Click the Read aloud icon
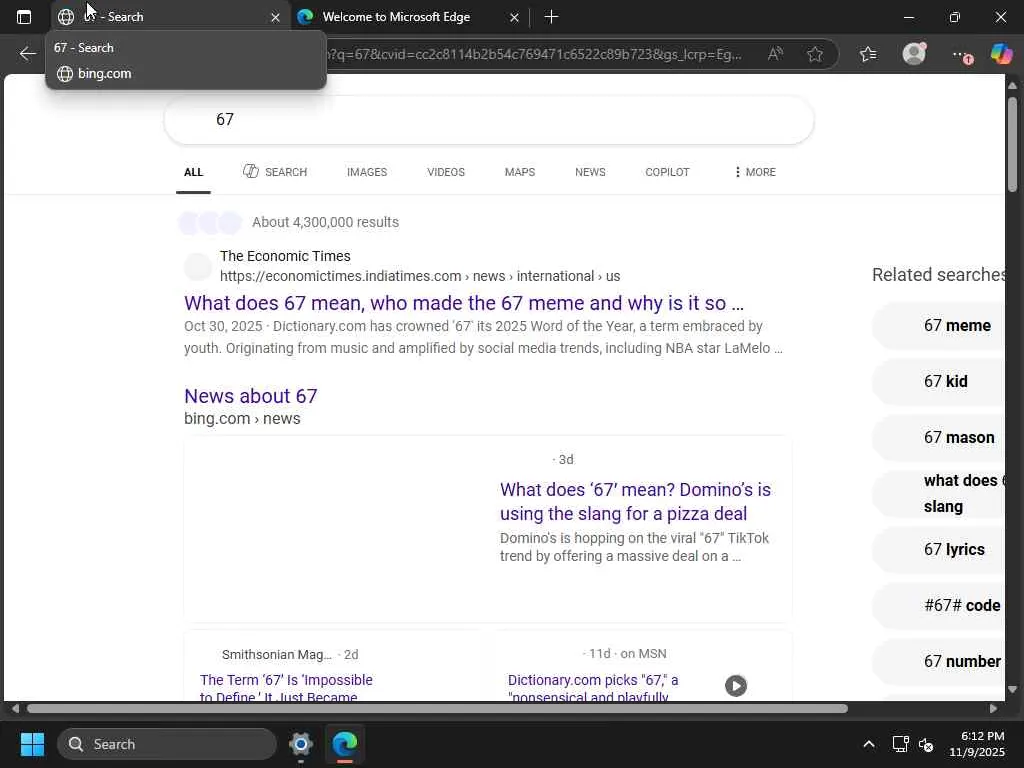1024x768 pixels. pos(775,54)
